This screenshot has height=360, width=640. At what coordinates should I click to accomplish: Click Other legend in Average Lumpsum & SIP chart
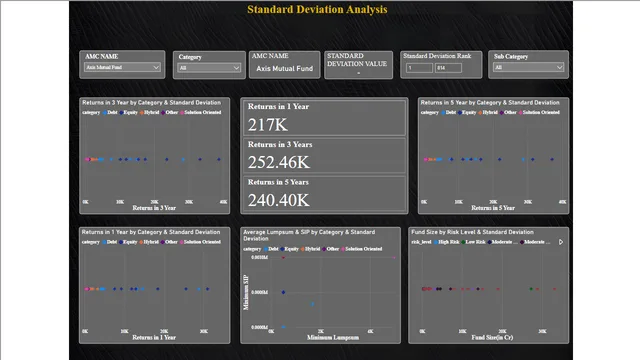331,249
